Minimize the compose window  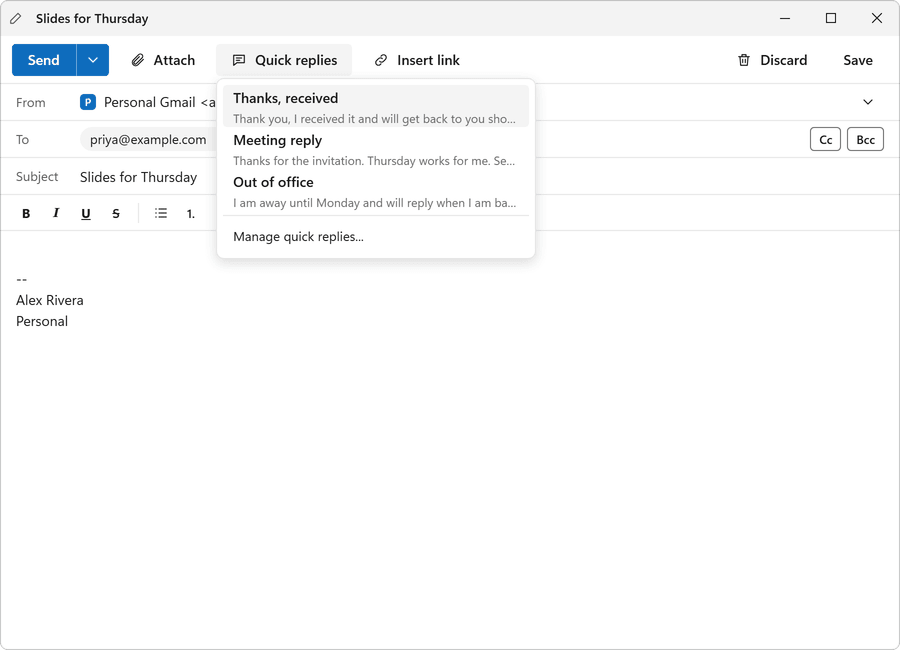coord(785,18)
